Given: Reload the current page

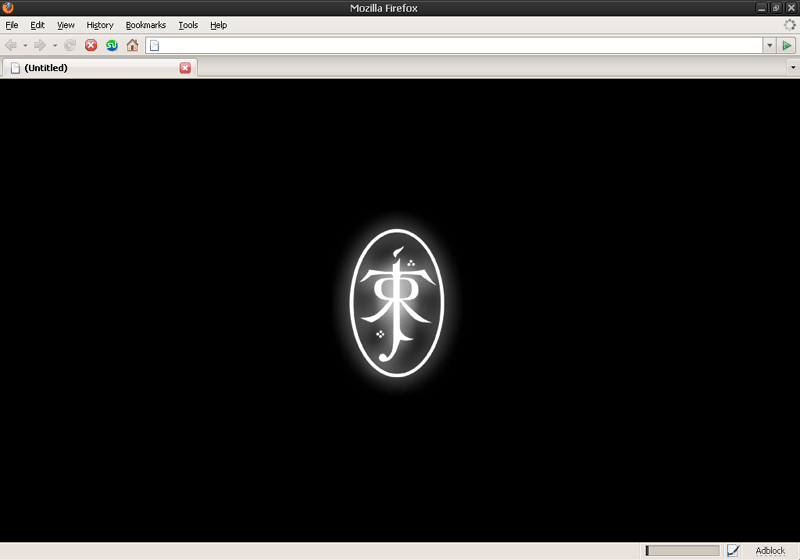Looking at the screenshot, I should click(70, 45).
